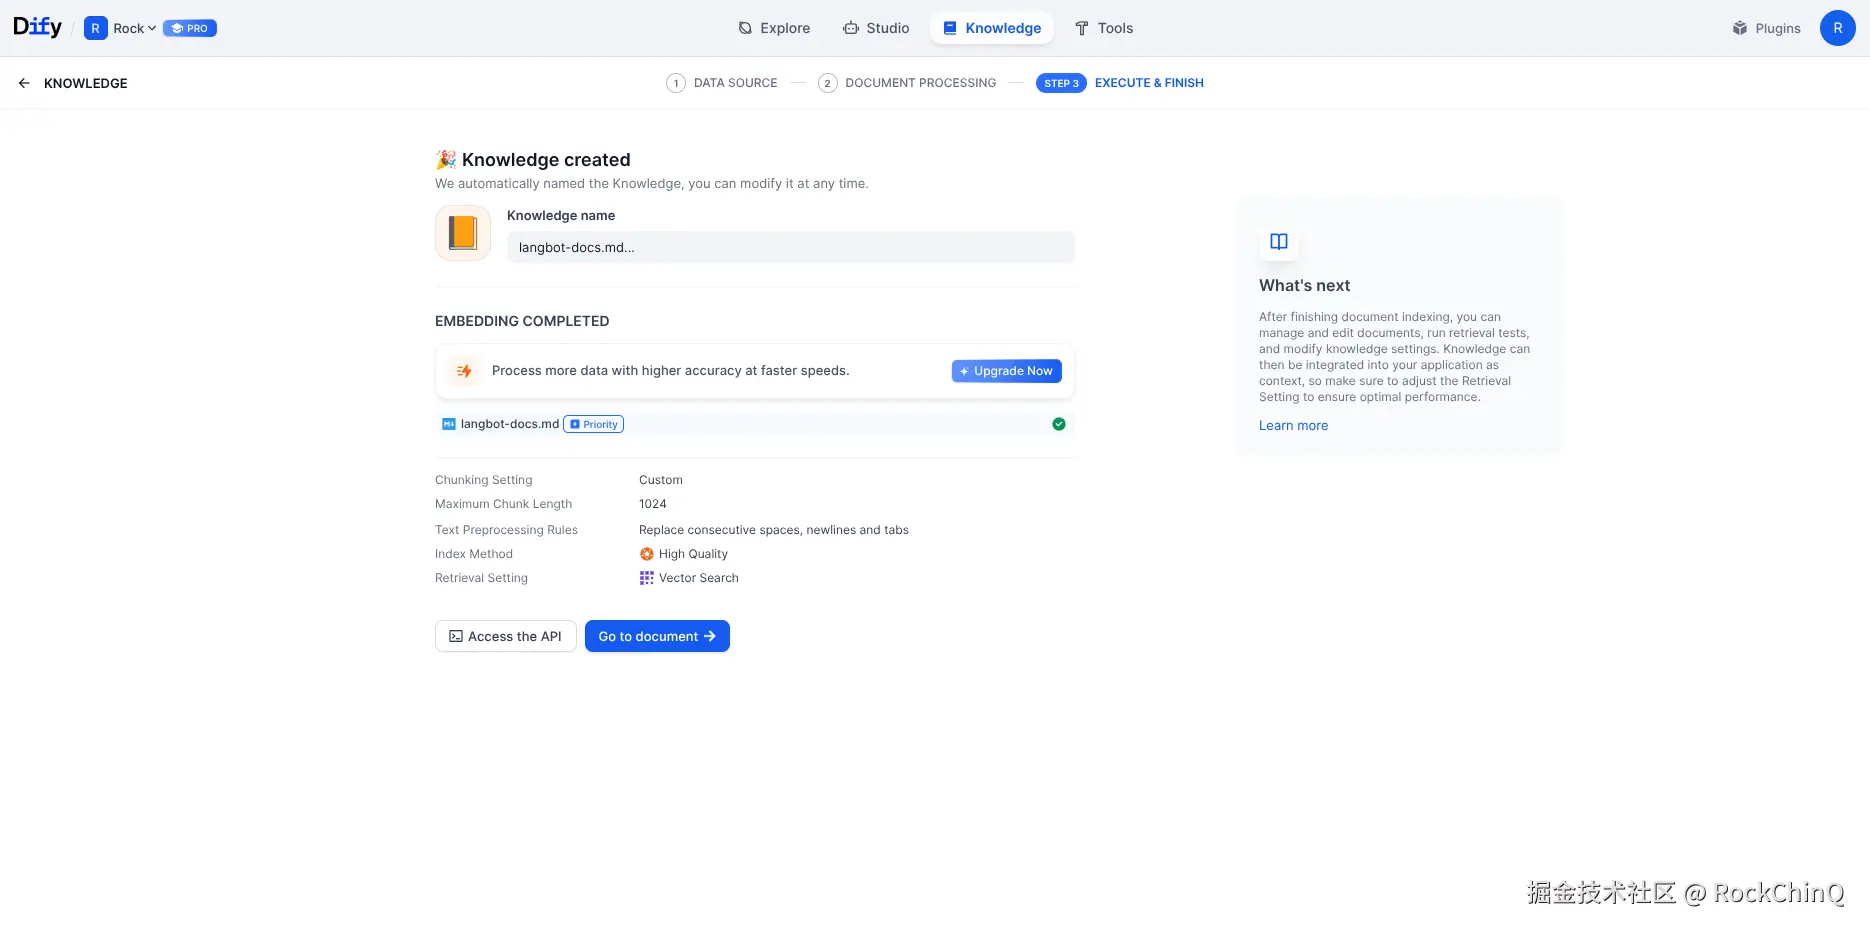1870x932 pixels.
Task: Click the Access the API button
Action: click(505, 636)
